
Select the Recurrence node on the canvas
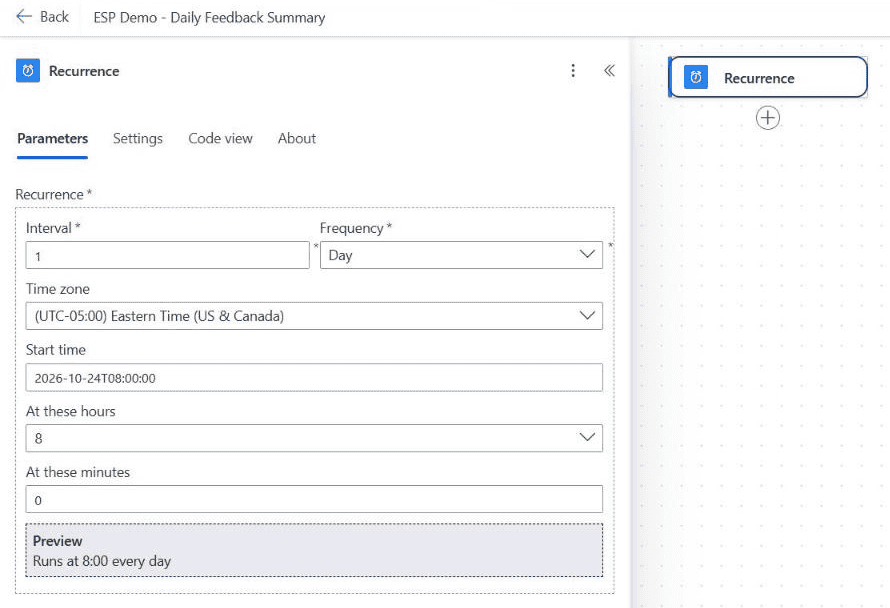click(x=768, y=77)
